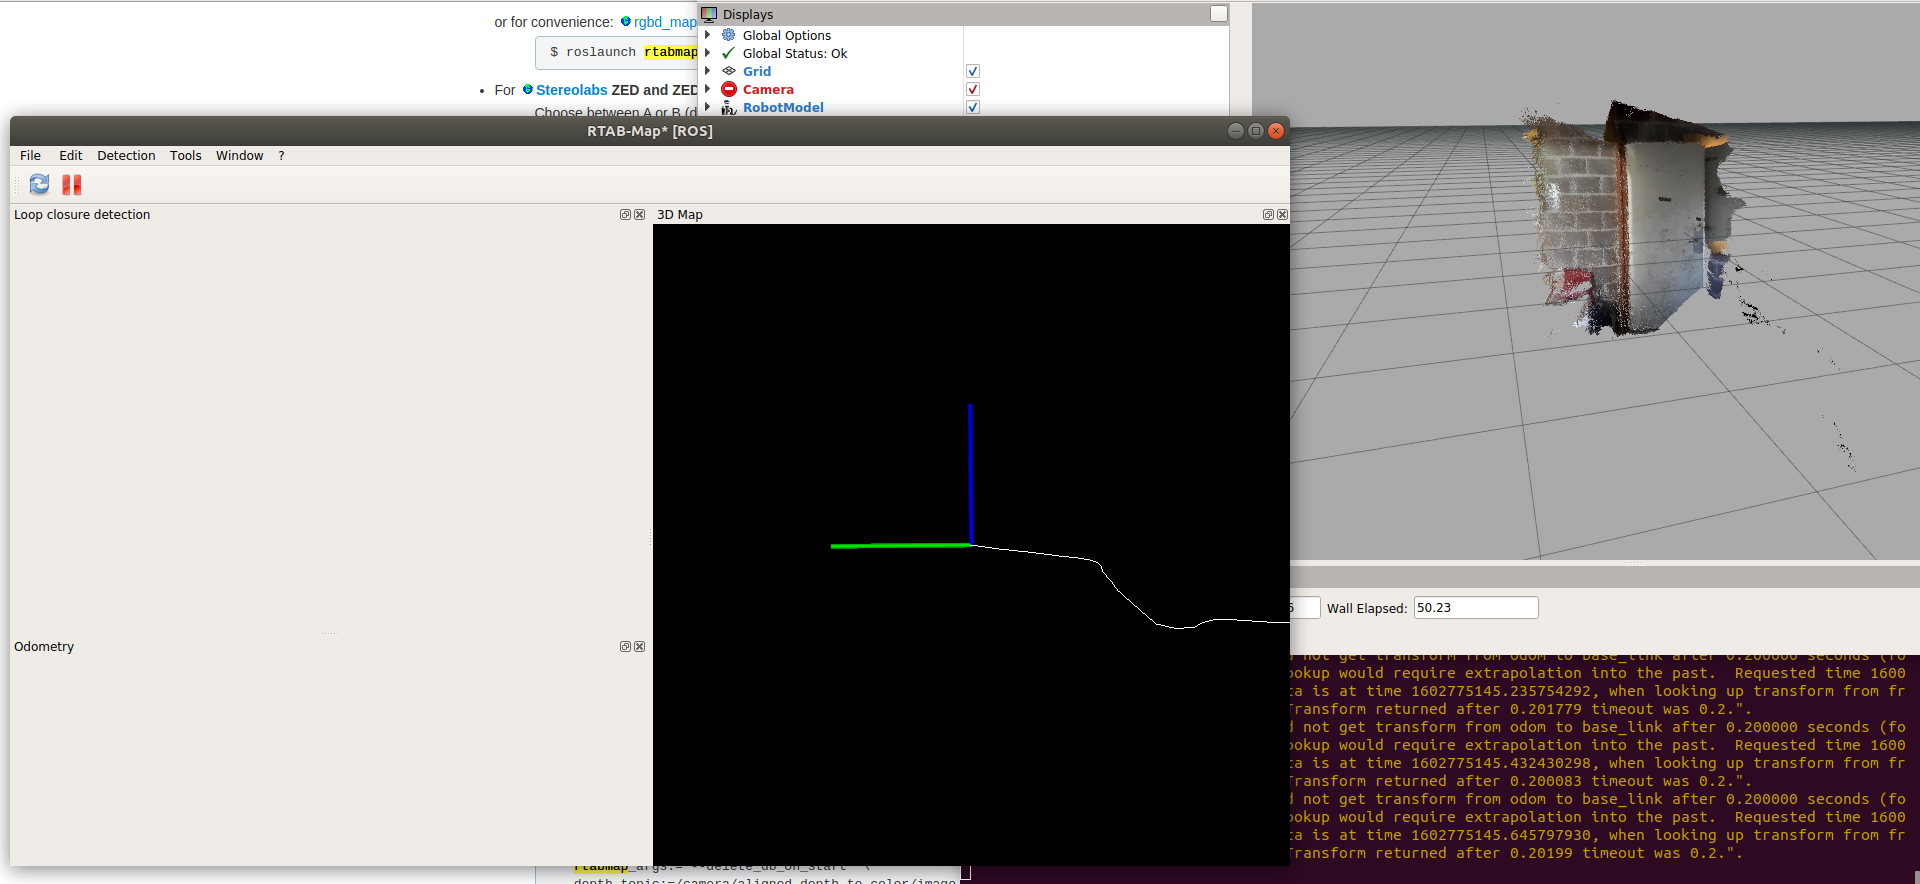Click the green axis in 3D Map

click(x=900, y=546)
